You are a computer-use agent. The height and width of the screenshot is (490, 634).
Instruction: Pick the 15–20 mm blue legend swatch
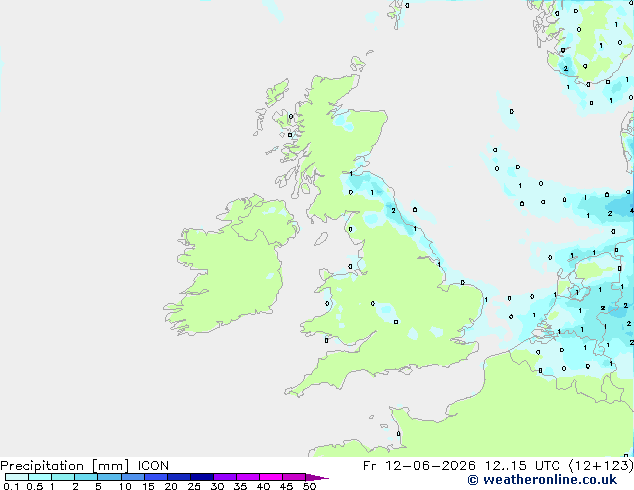[156, 477]
